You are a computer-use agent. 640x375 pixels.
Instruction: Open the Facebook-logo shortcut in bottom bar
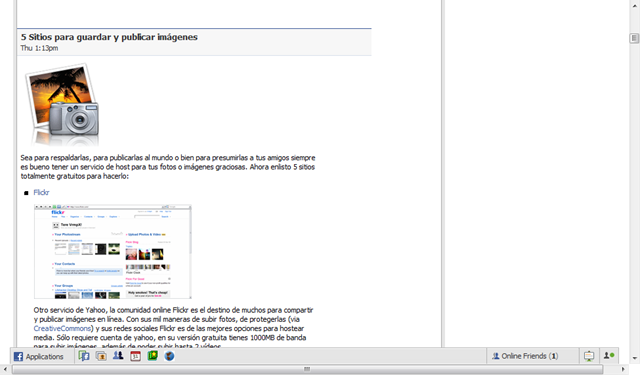coord(84,356)
